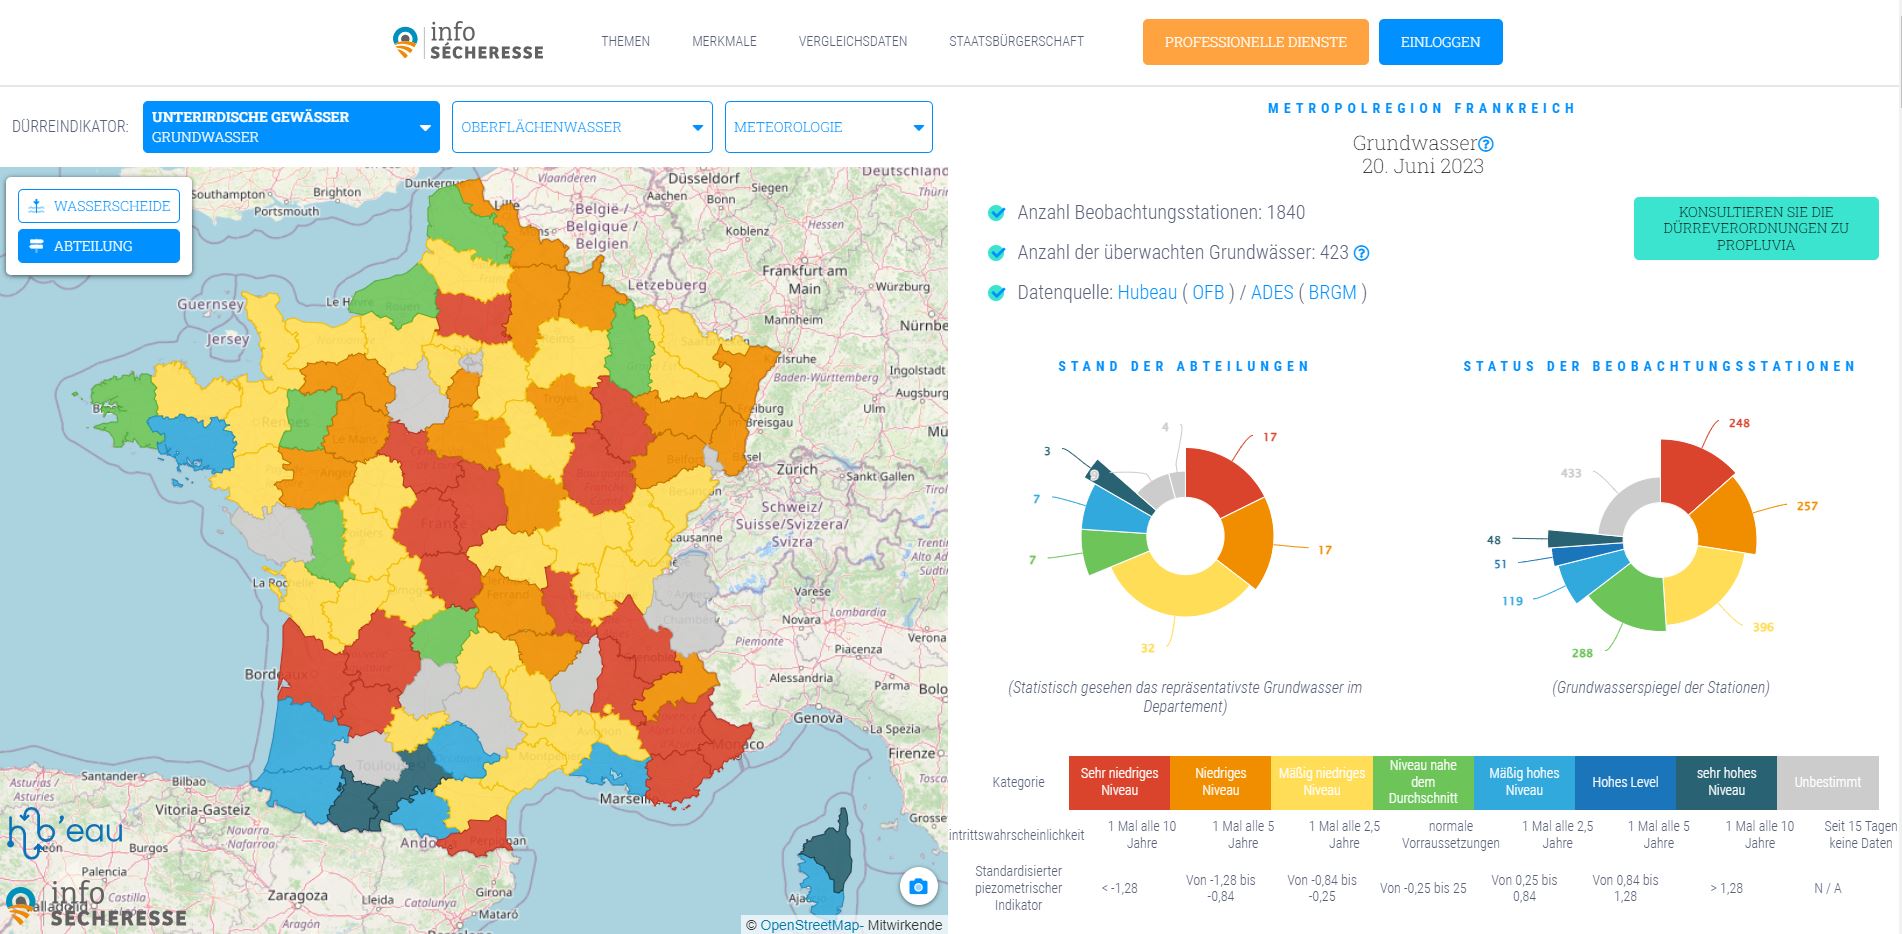
Task: Click the camera screenshot icon on map
Action: (x=918, y=886)
